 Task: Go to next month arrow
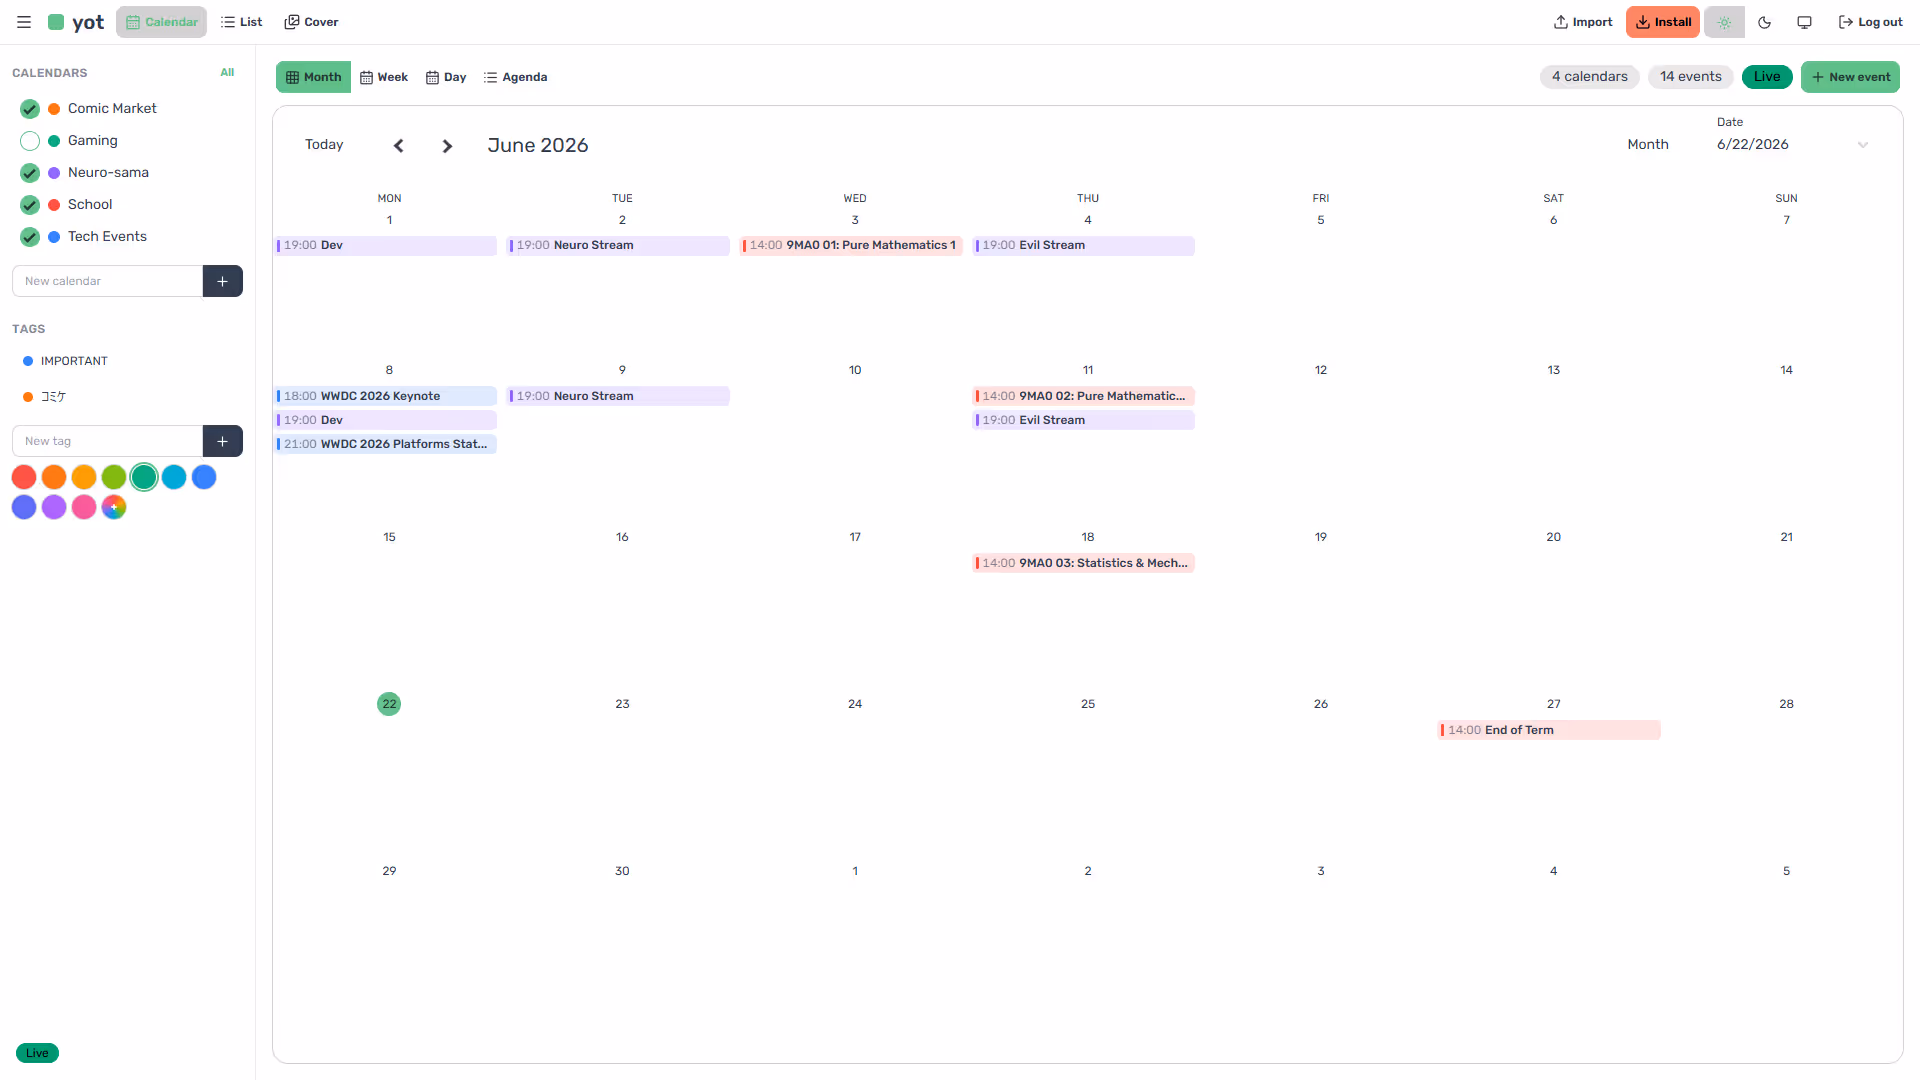tap(447, 146)
